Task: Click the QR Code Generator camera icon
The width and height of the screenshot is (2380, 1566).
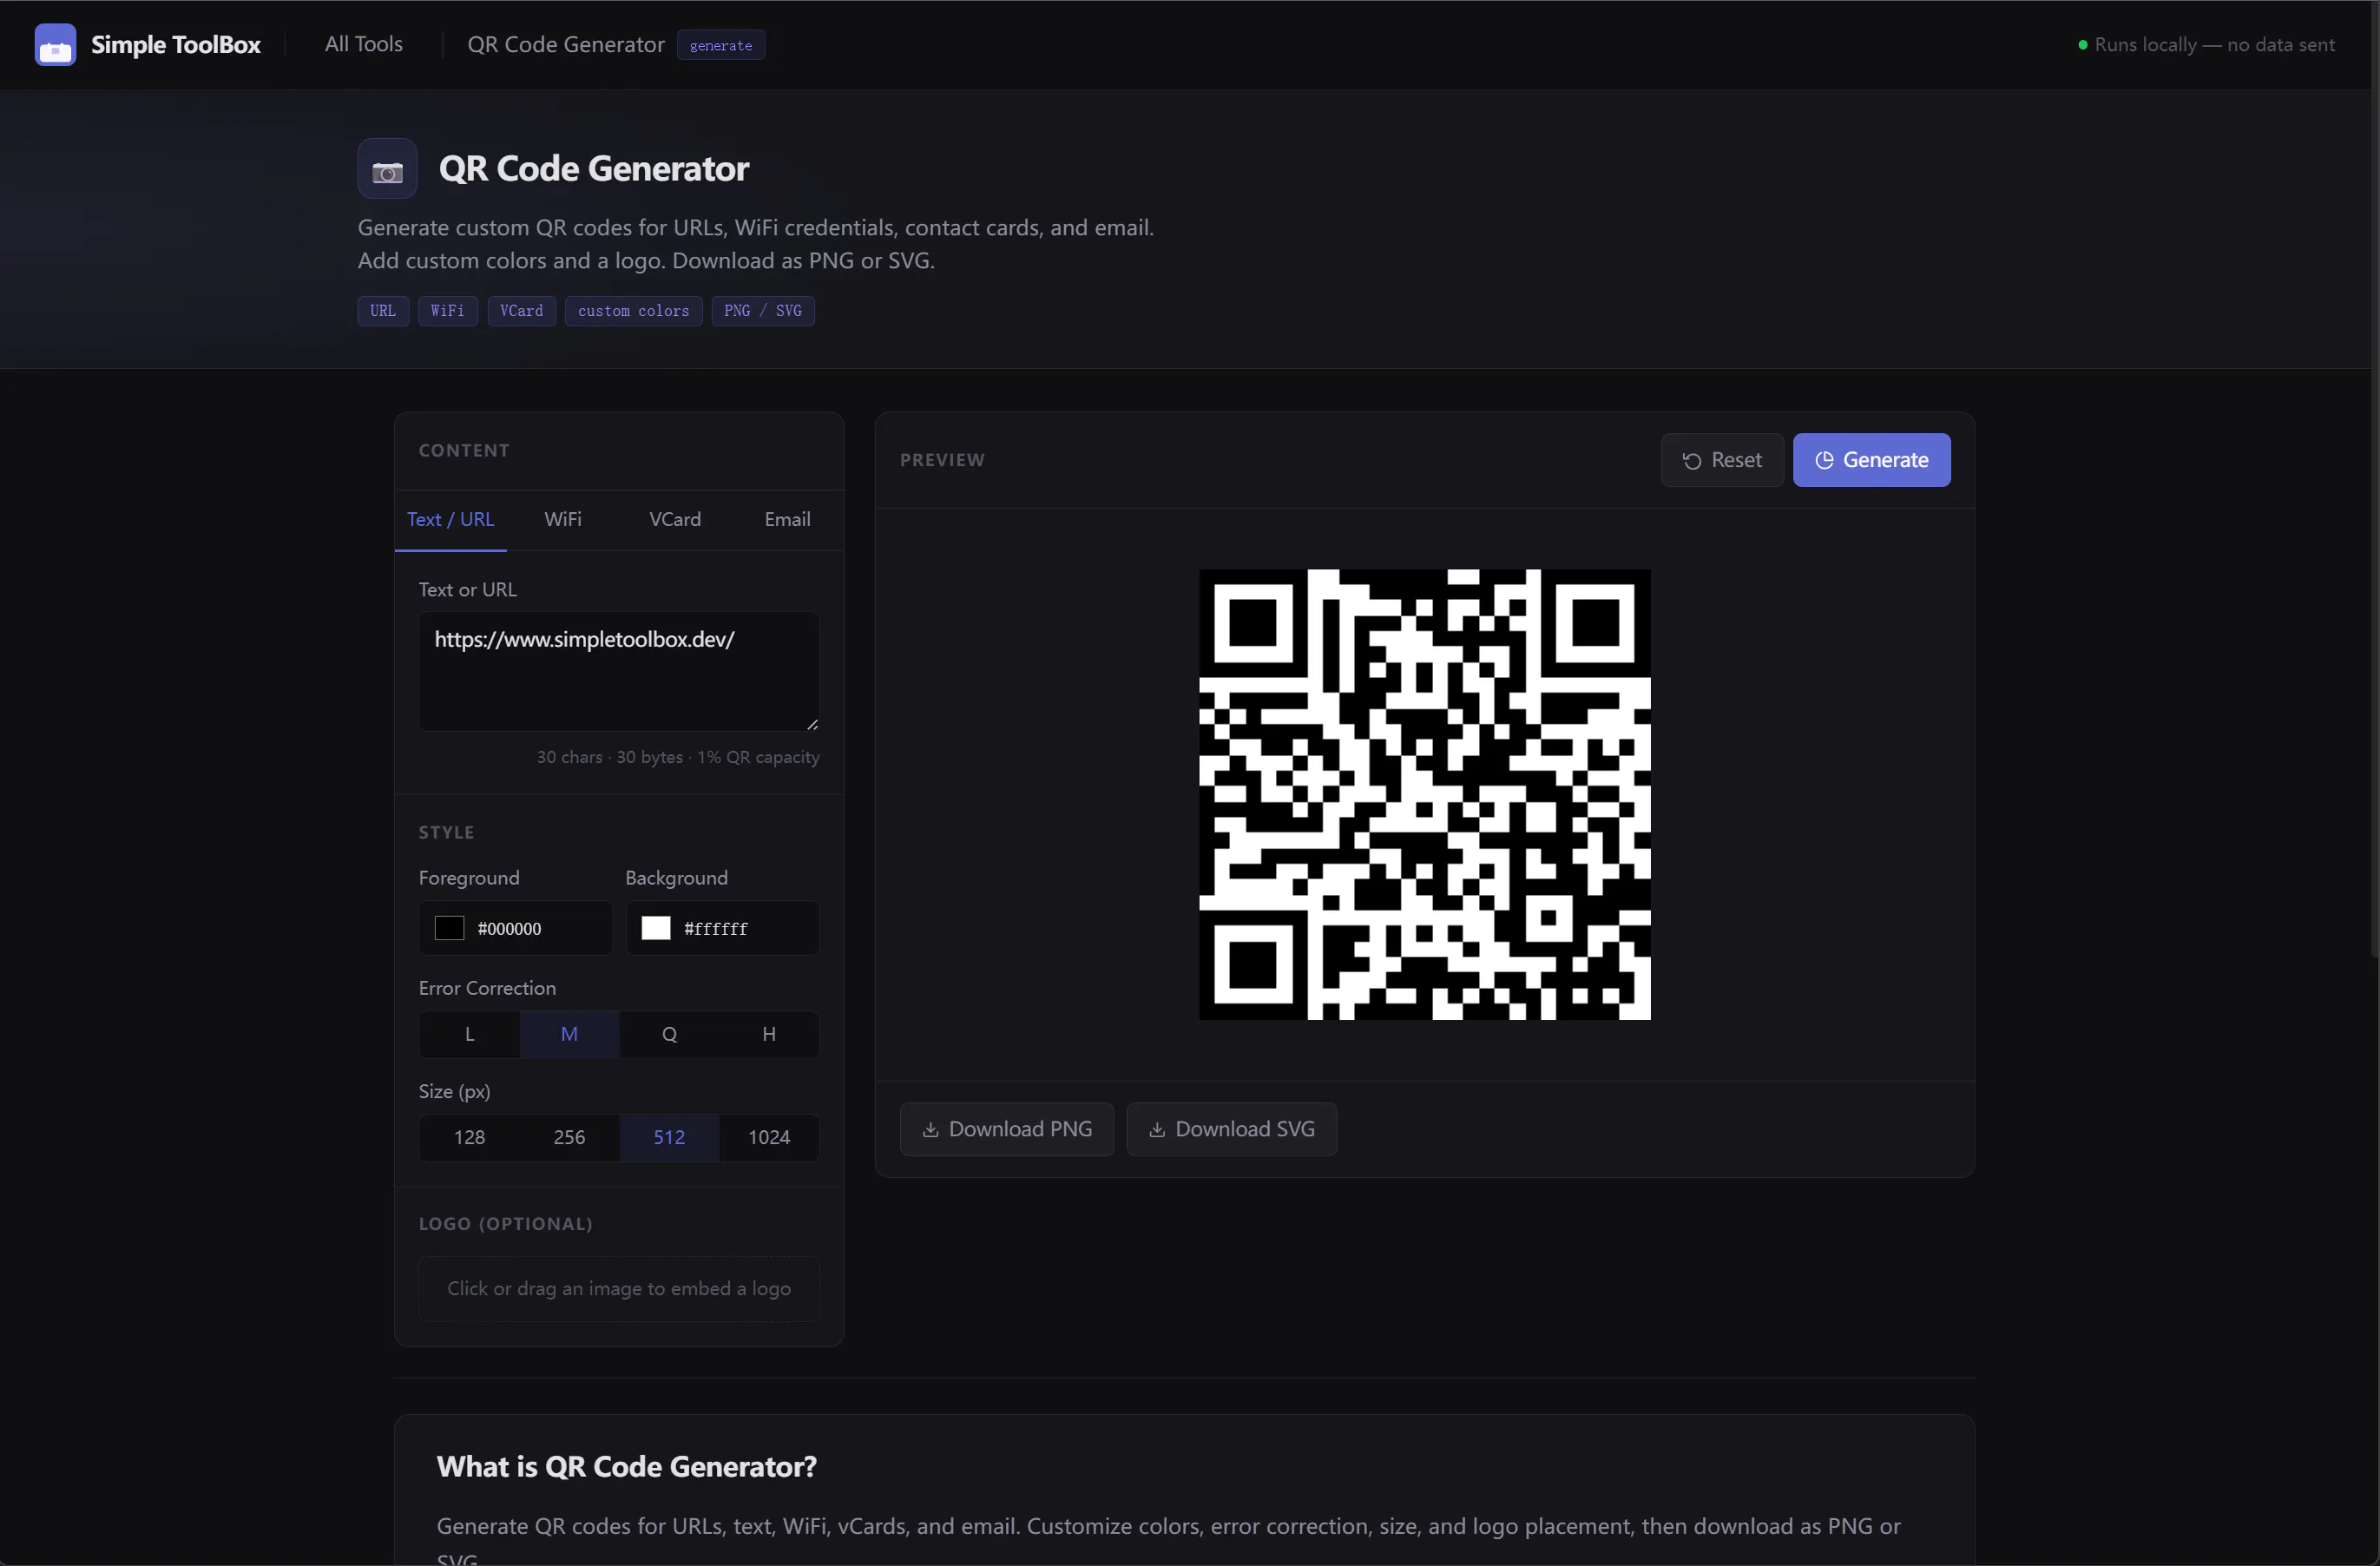Action: [x=387, y=169]
